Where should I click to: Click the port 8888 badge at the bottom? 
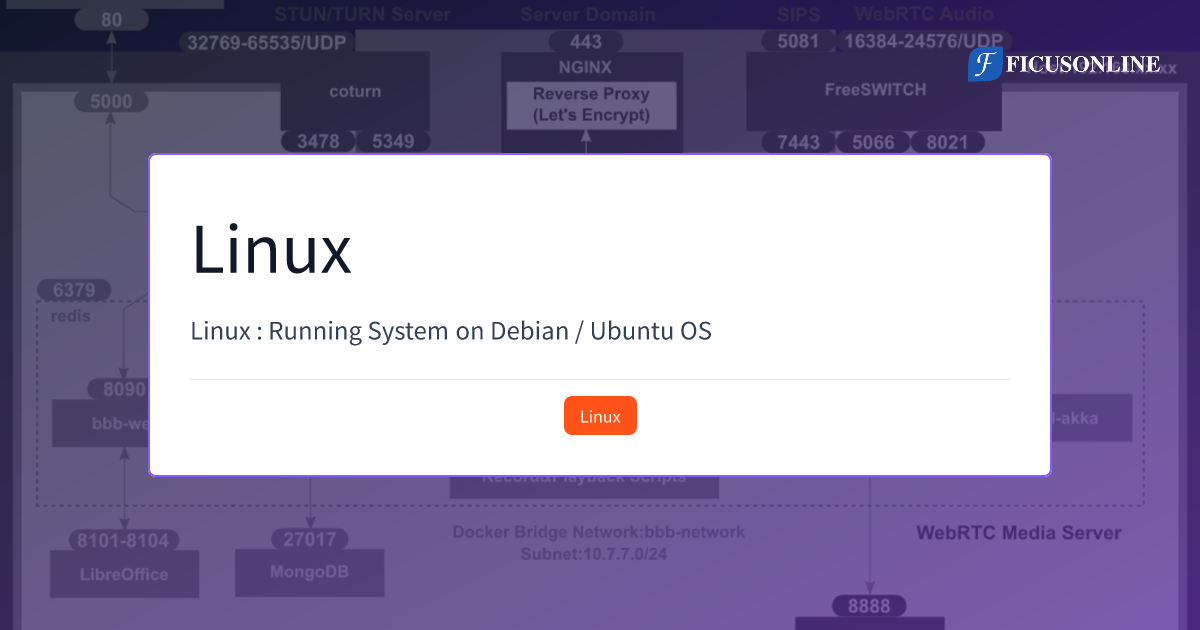tap(869, 605)
